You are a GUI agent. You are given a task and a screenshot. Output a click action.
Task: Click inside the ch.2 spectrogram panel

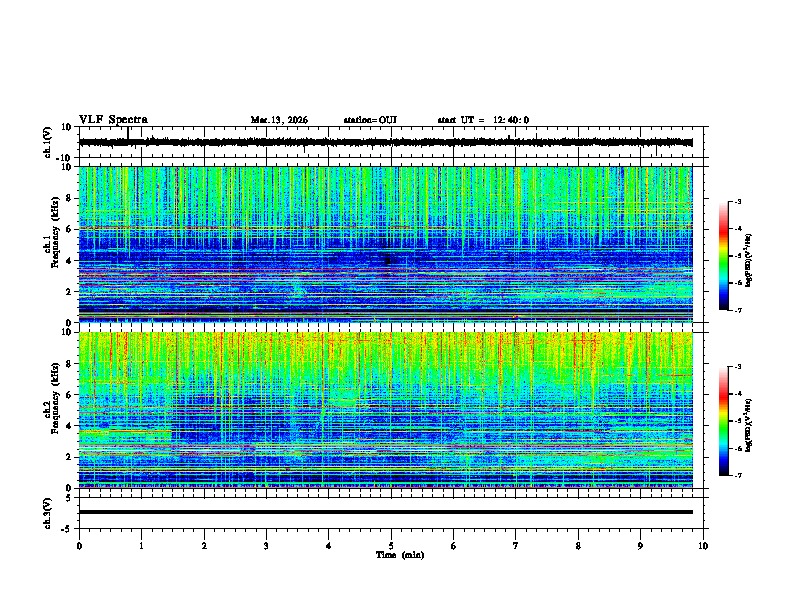(386, 410)
